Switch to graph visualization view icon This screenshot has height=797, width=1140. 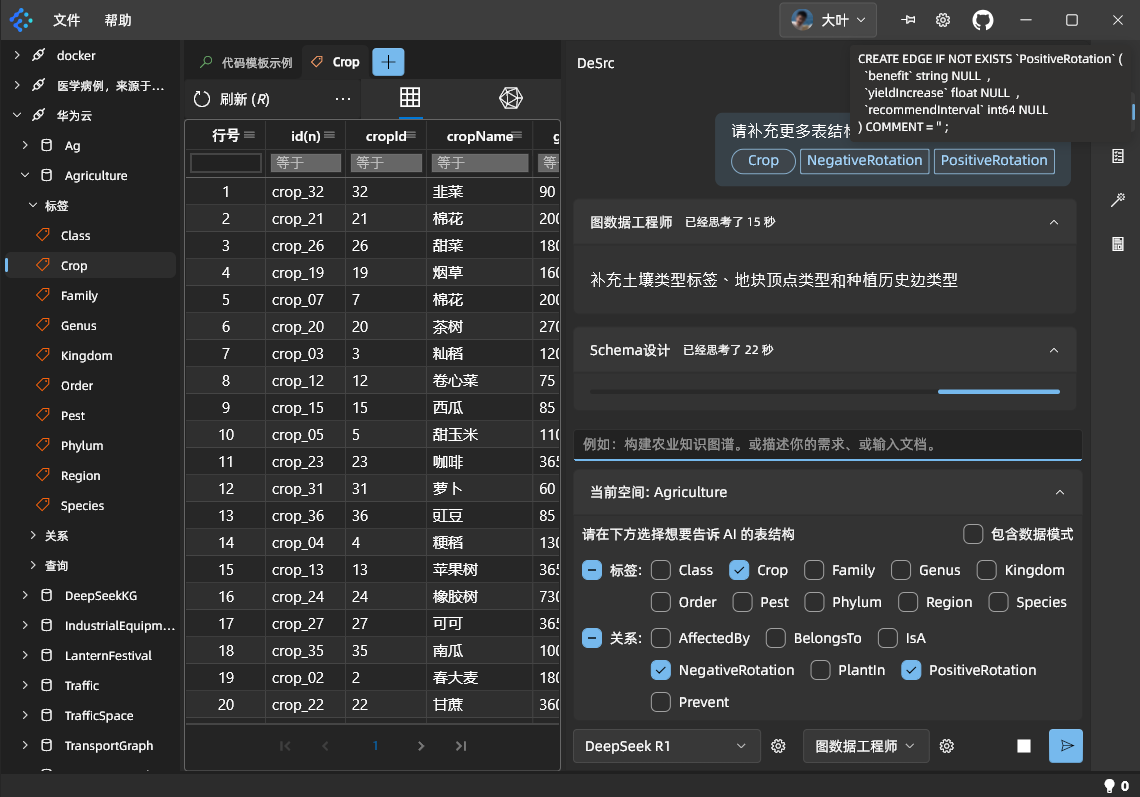click(x=511, y=97)
